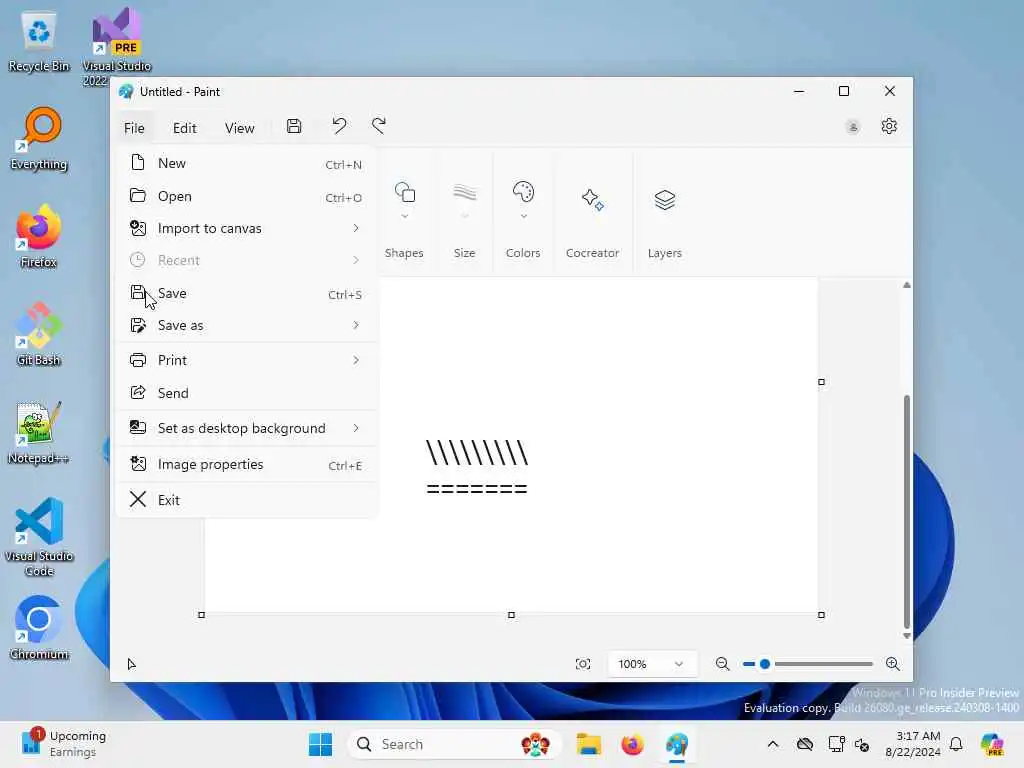Open Recycle Bin desktop icon
Screen dimensions: 1024x768
coord(39,42)
